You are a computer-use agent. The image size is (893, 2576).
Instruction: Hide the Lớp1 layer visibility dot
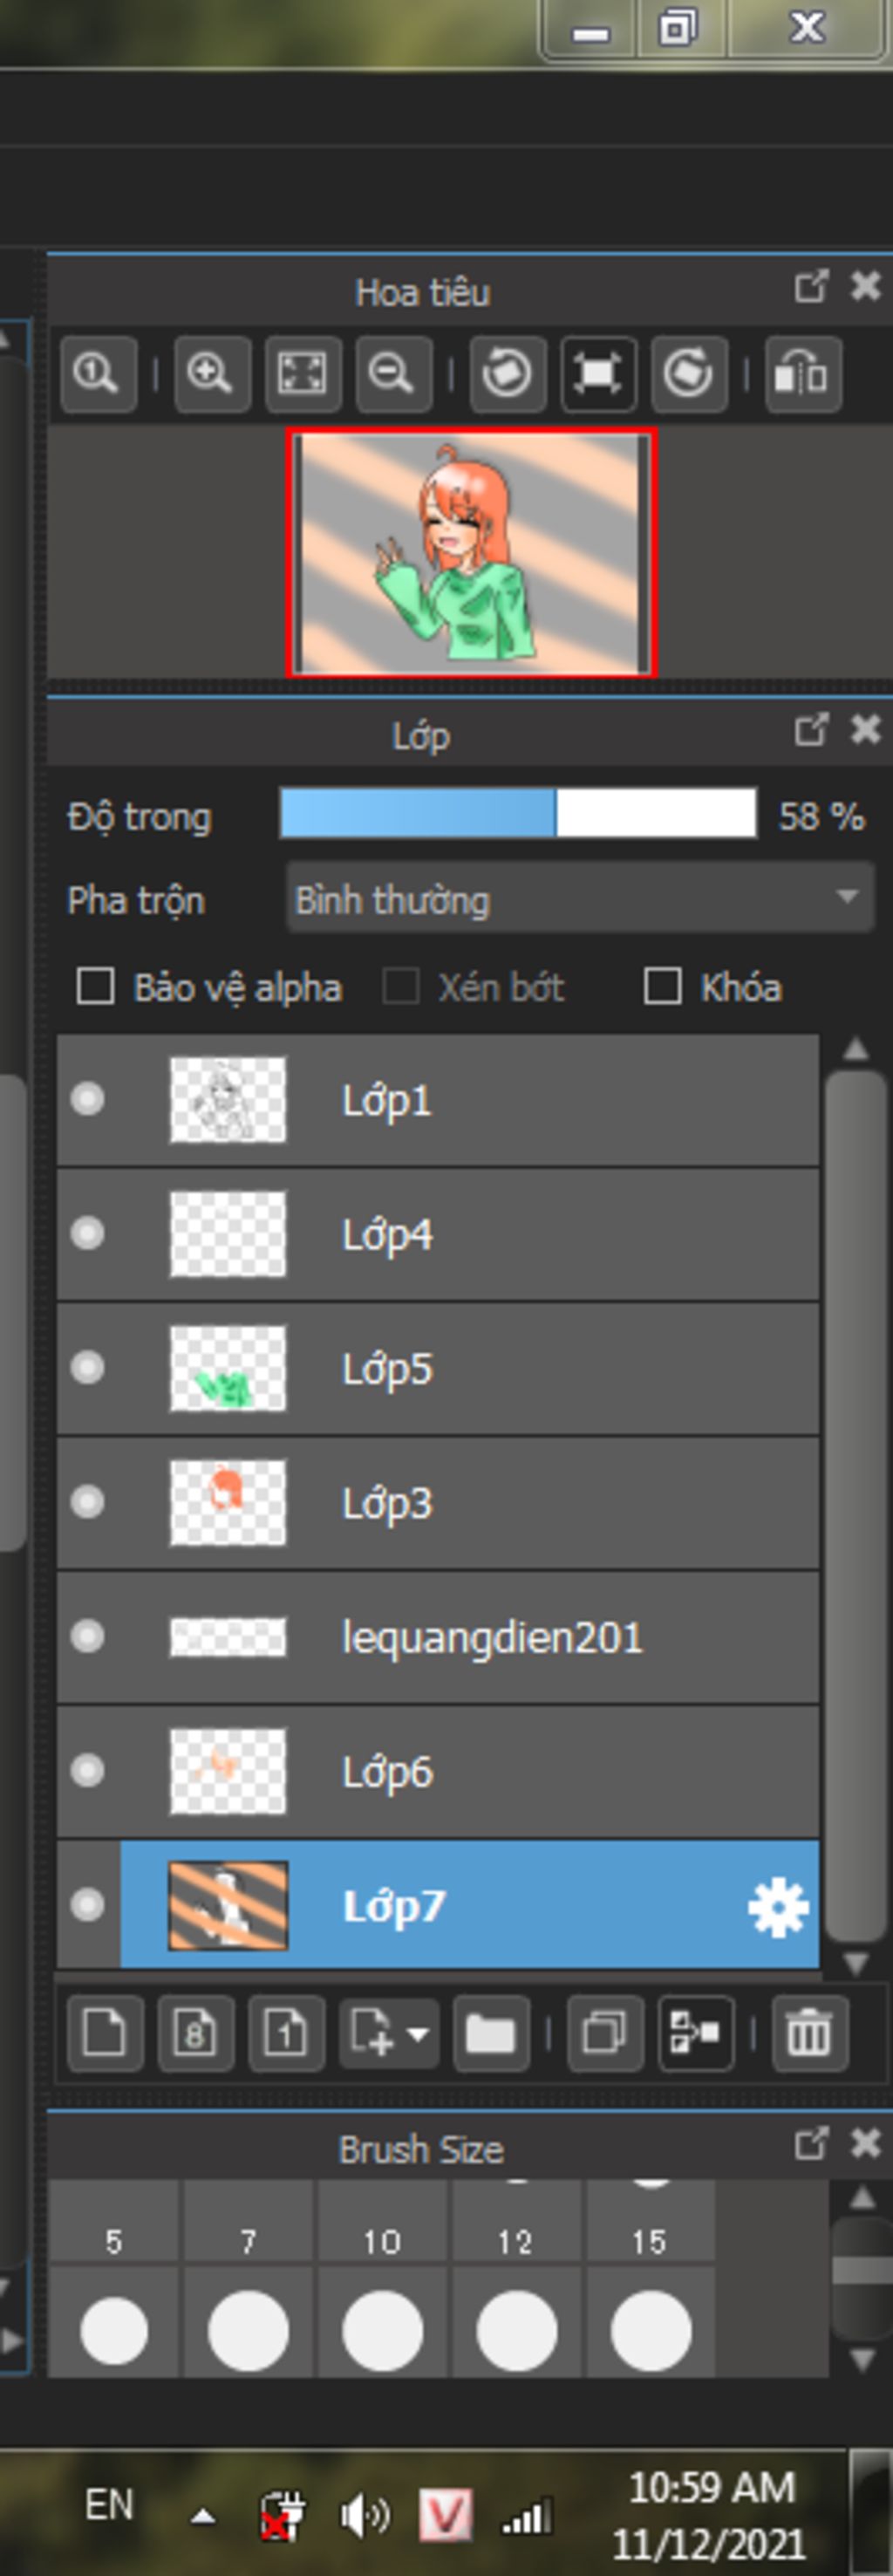pyautogui.click(x=88, y=1099)
